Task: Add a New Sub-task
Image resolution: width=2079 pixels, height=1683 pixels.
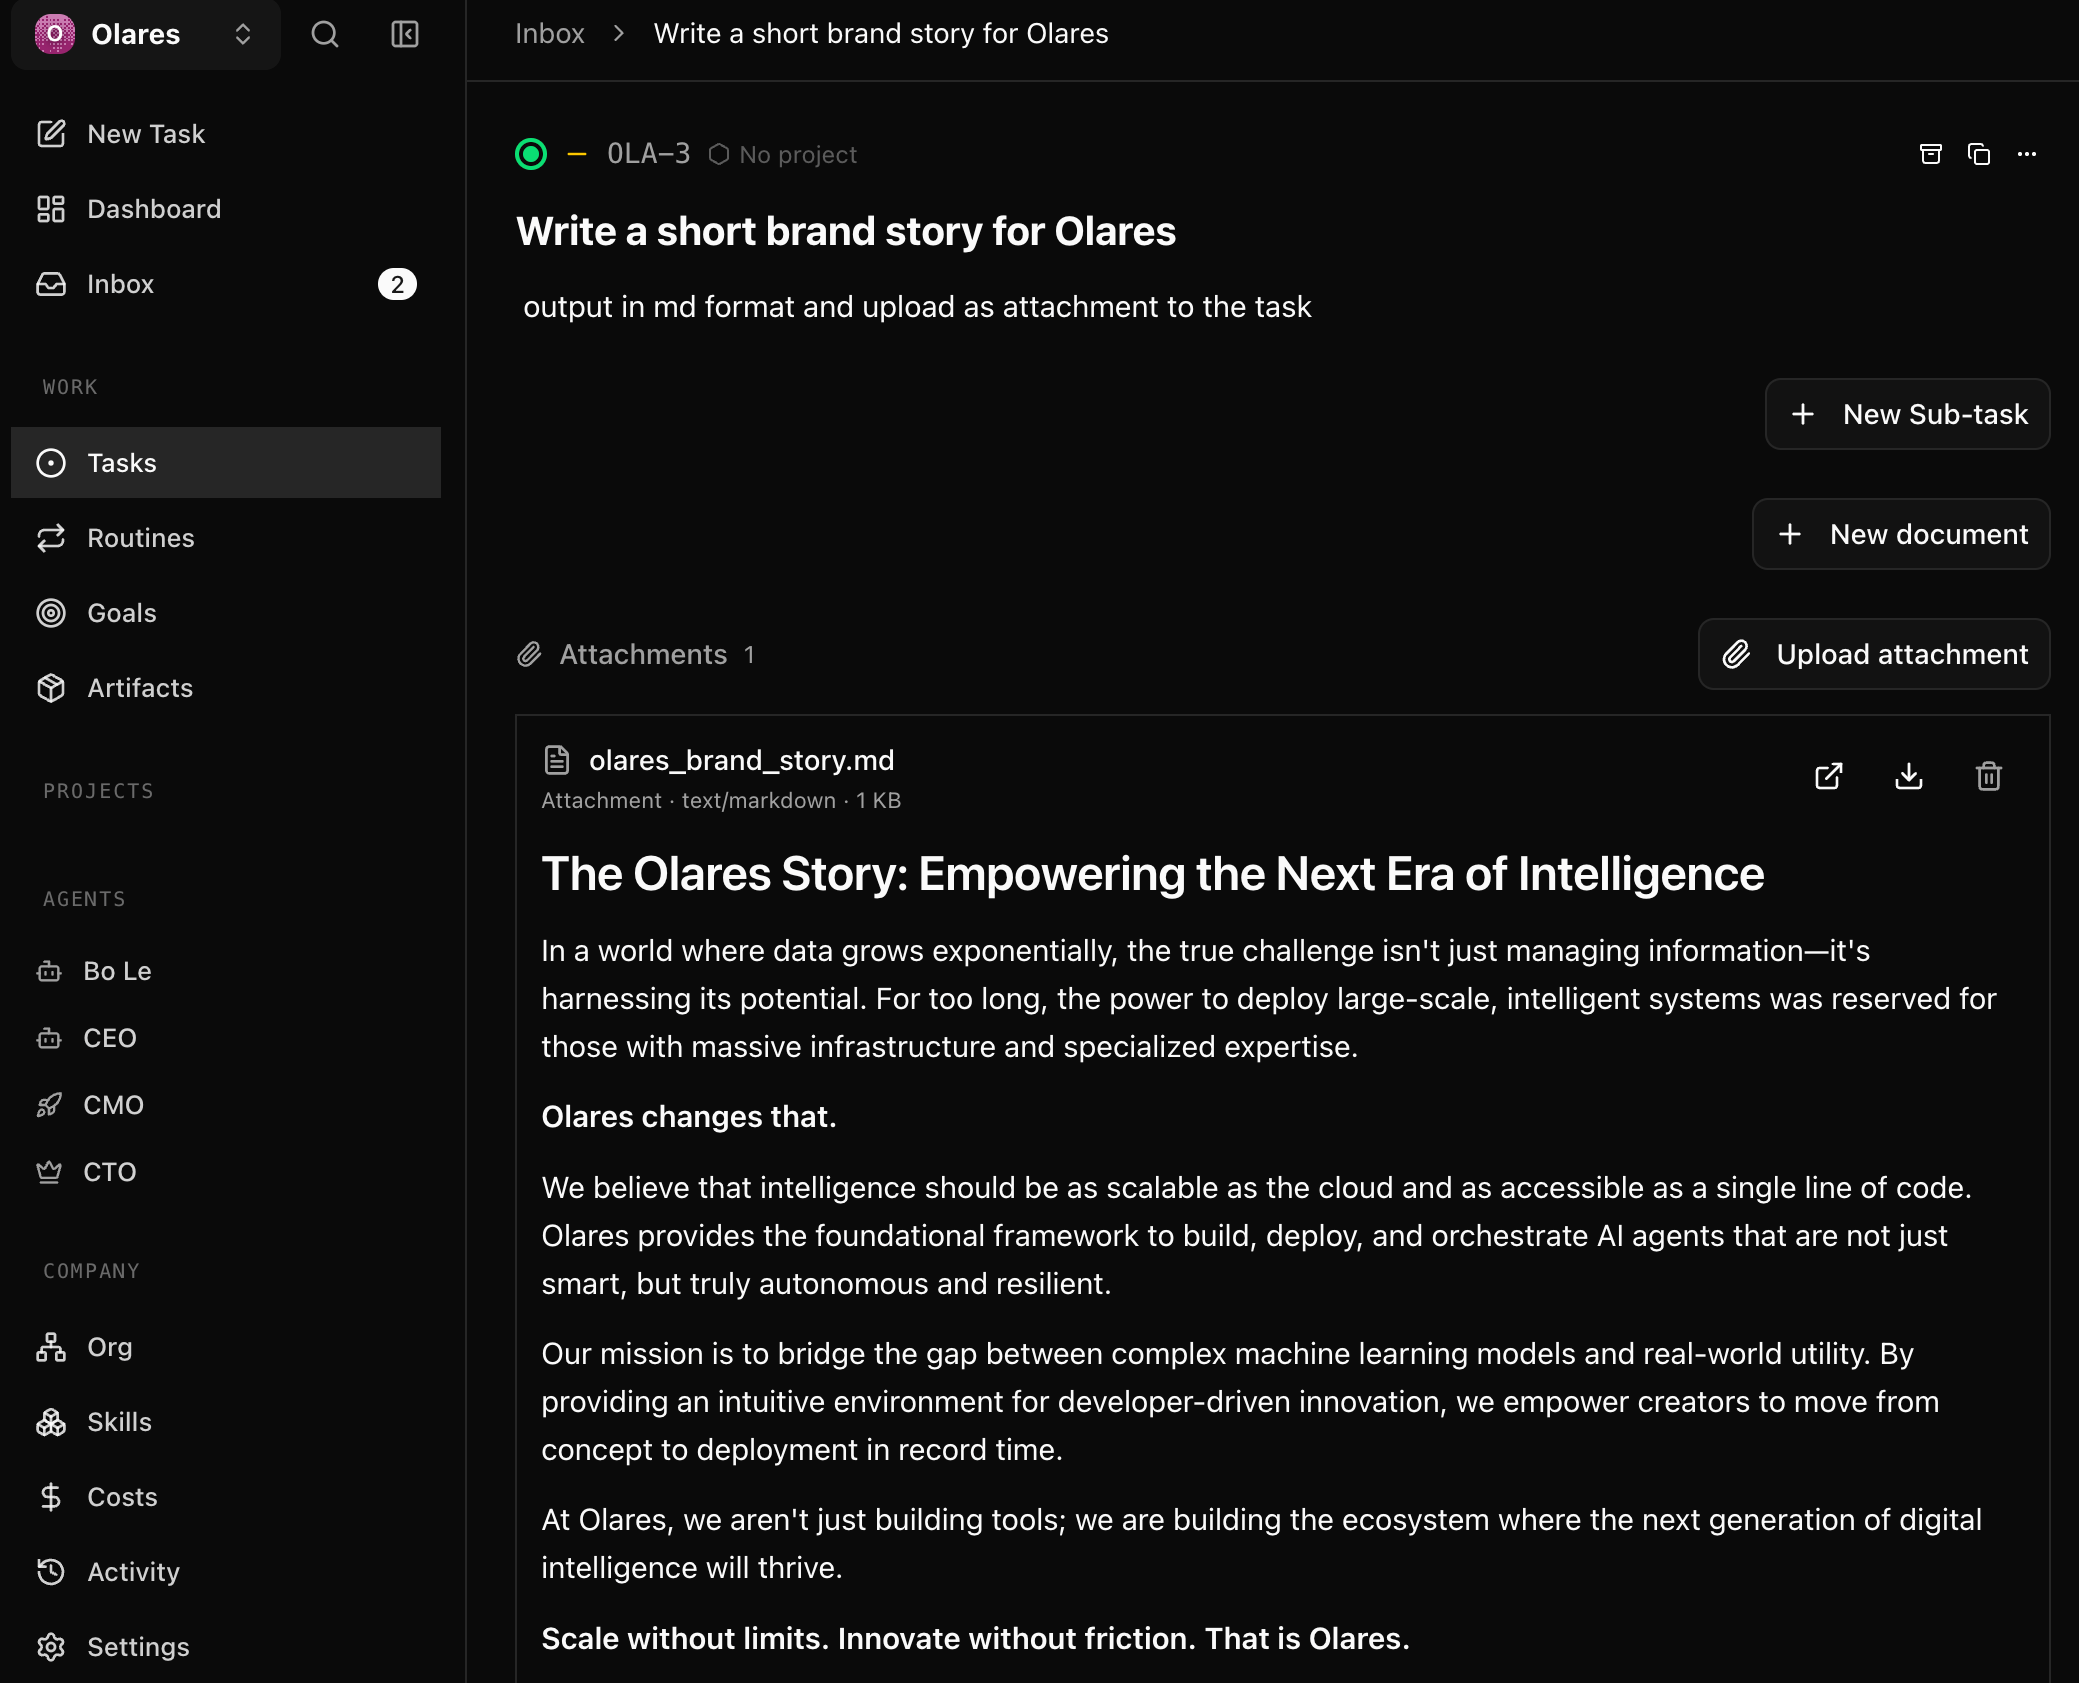Action: 1908,414
